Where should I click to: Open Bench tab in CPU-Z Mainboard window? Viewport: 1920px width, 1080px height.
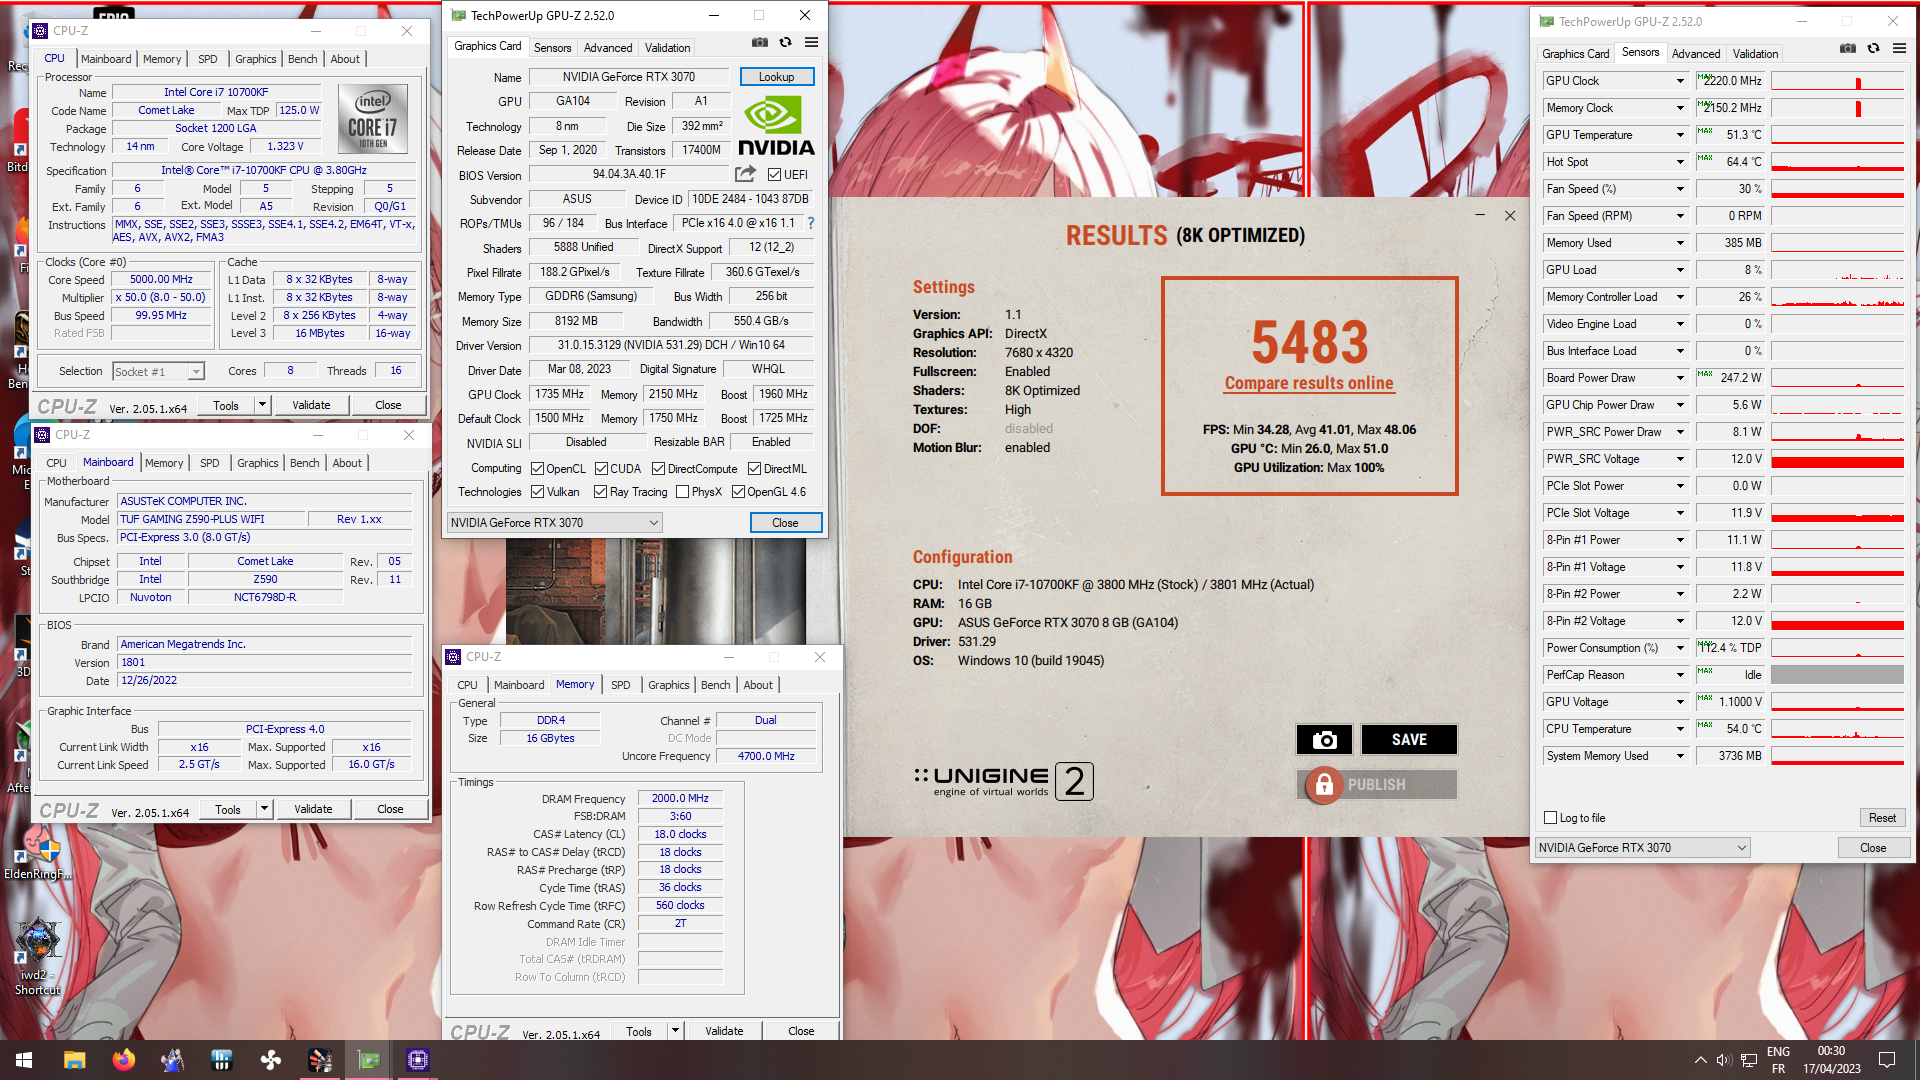coord(304,463)
